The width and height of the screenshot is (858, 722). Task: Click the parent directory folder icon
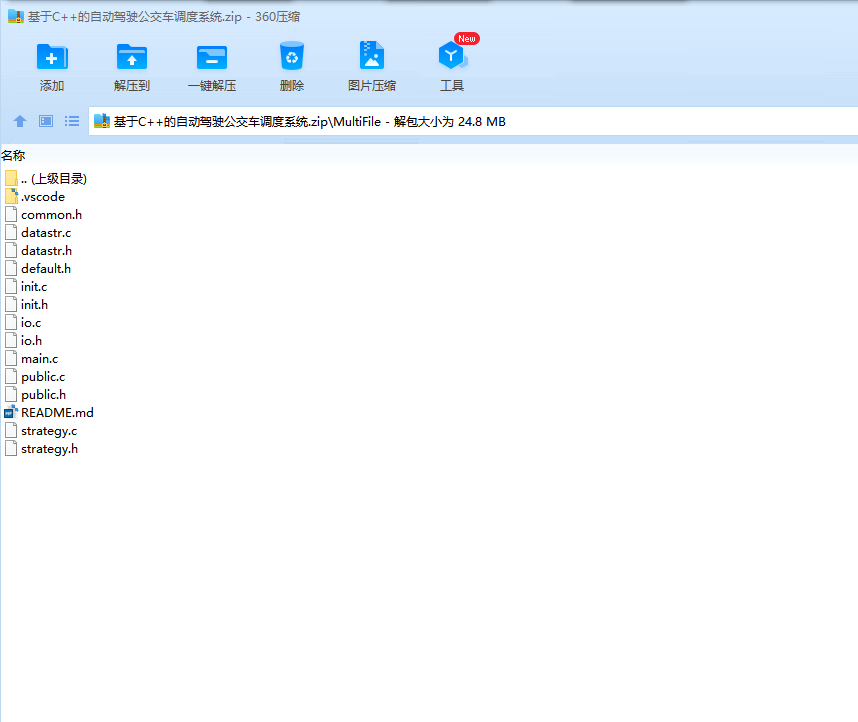click(11, 178)
